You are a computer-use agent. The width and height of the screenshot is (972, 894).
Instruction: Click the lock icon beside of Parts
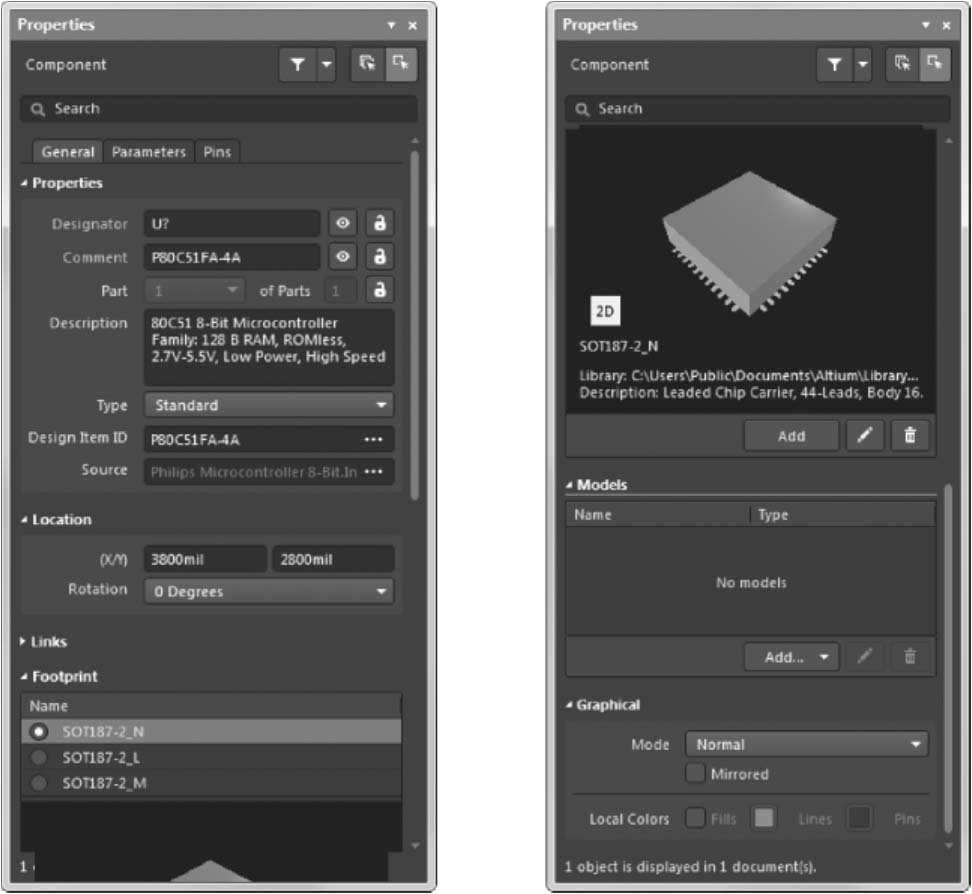pyautogui.click(x=379, y=290)
